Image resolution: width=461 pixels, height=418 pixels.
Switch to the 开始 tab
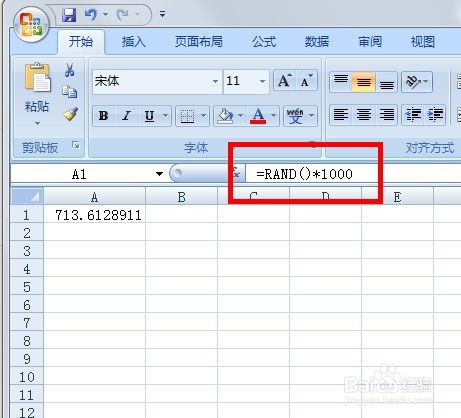pyautogui.click(x=81, y=42)
